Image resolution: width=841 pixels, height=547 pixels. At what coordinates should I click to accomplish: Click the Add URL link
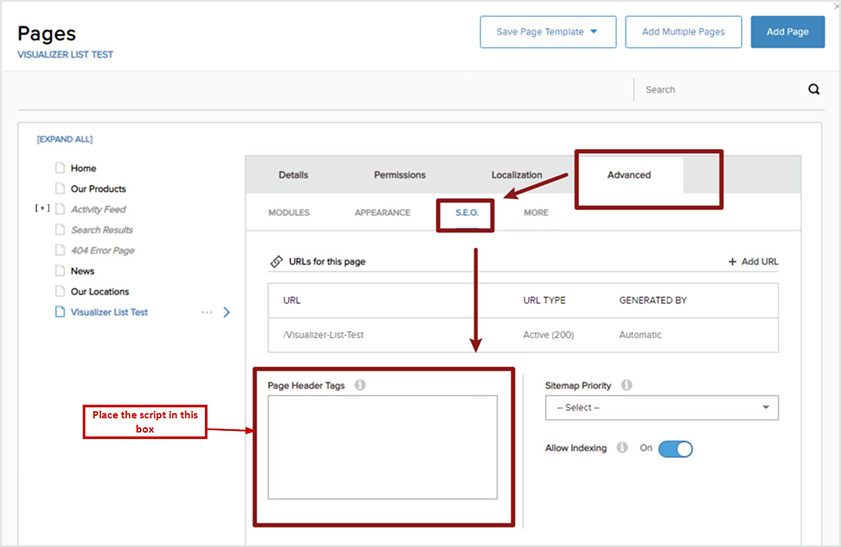click(x=753, y=262)
